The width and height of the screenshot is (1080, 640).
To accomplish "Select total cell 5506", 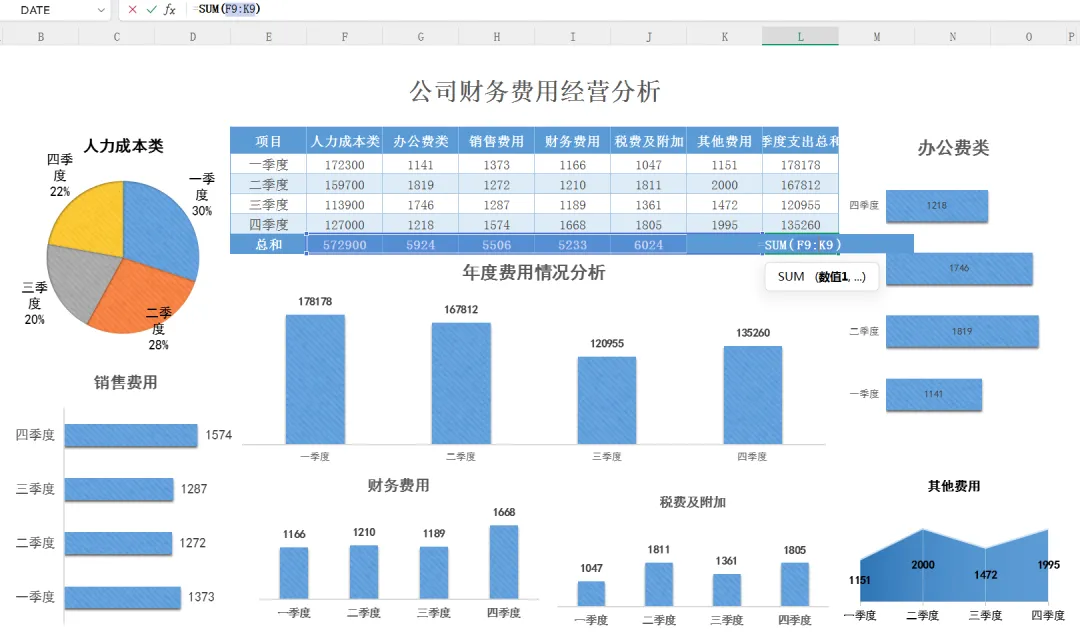I will [497, 245].
